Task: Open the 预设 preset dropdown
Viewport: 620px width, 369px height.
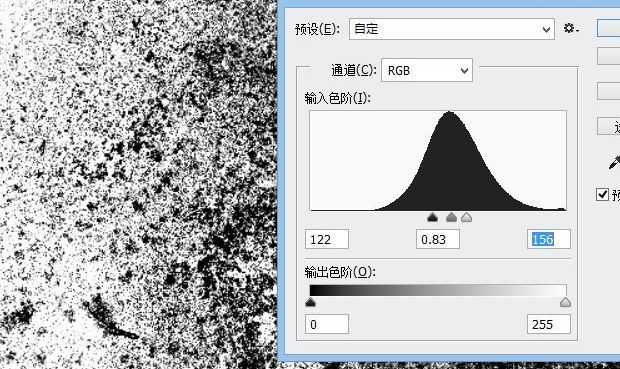Action: tap(452, 29)
